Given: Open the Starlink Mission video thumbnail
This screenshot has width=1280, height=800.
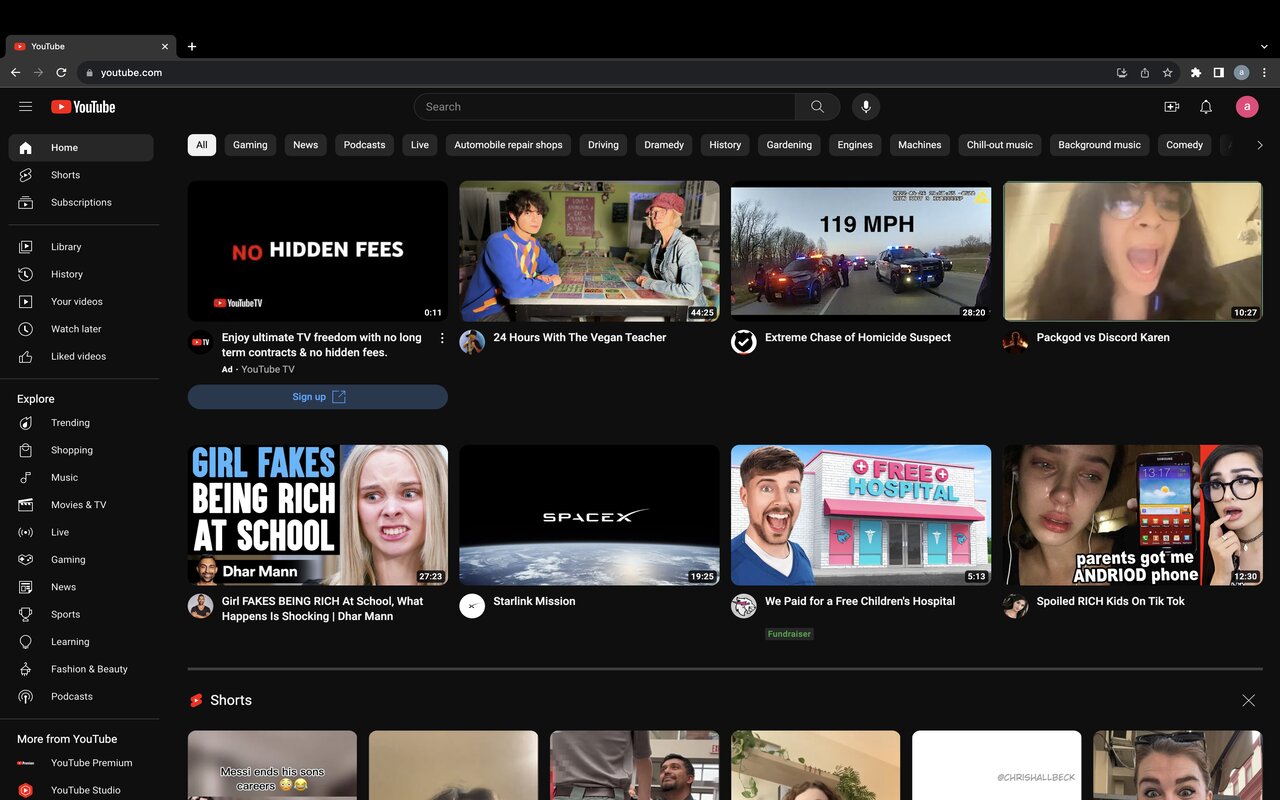Looking at the screenshot, I should 588,514.
